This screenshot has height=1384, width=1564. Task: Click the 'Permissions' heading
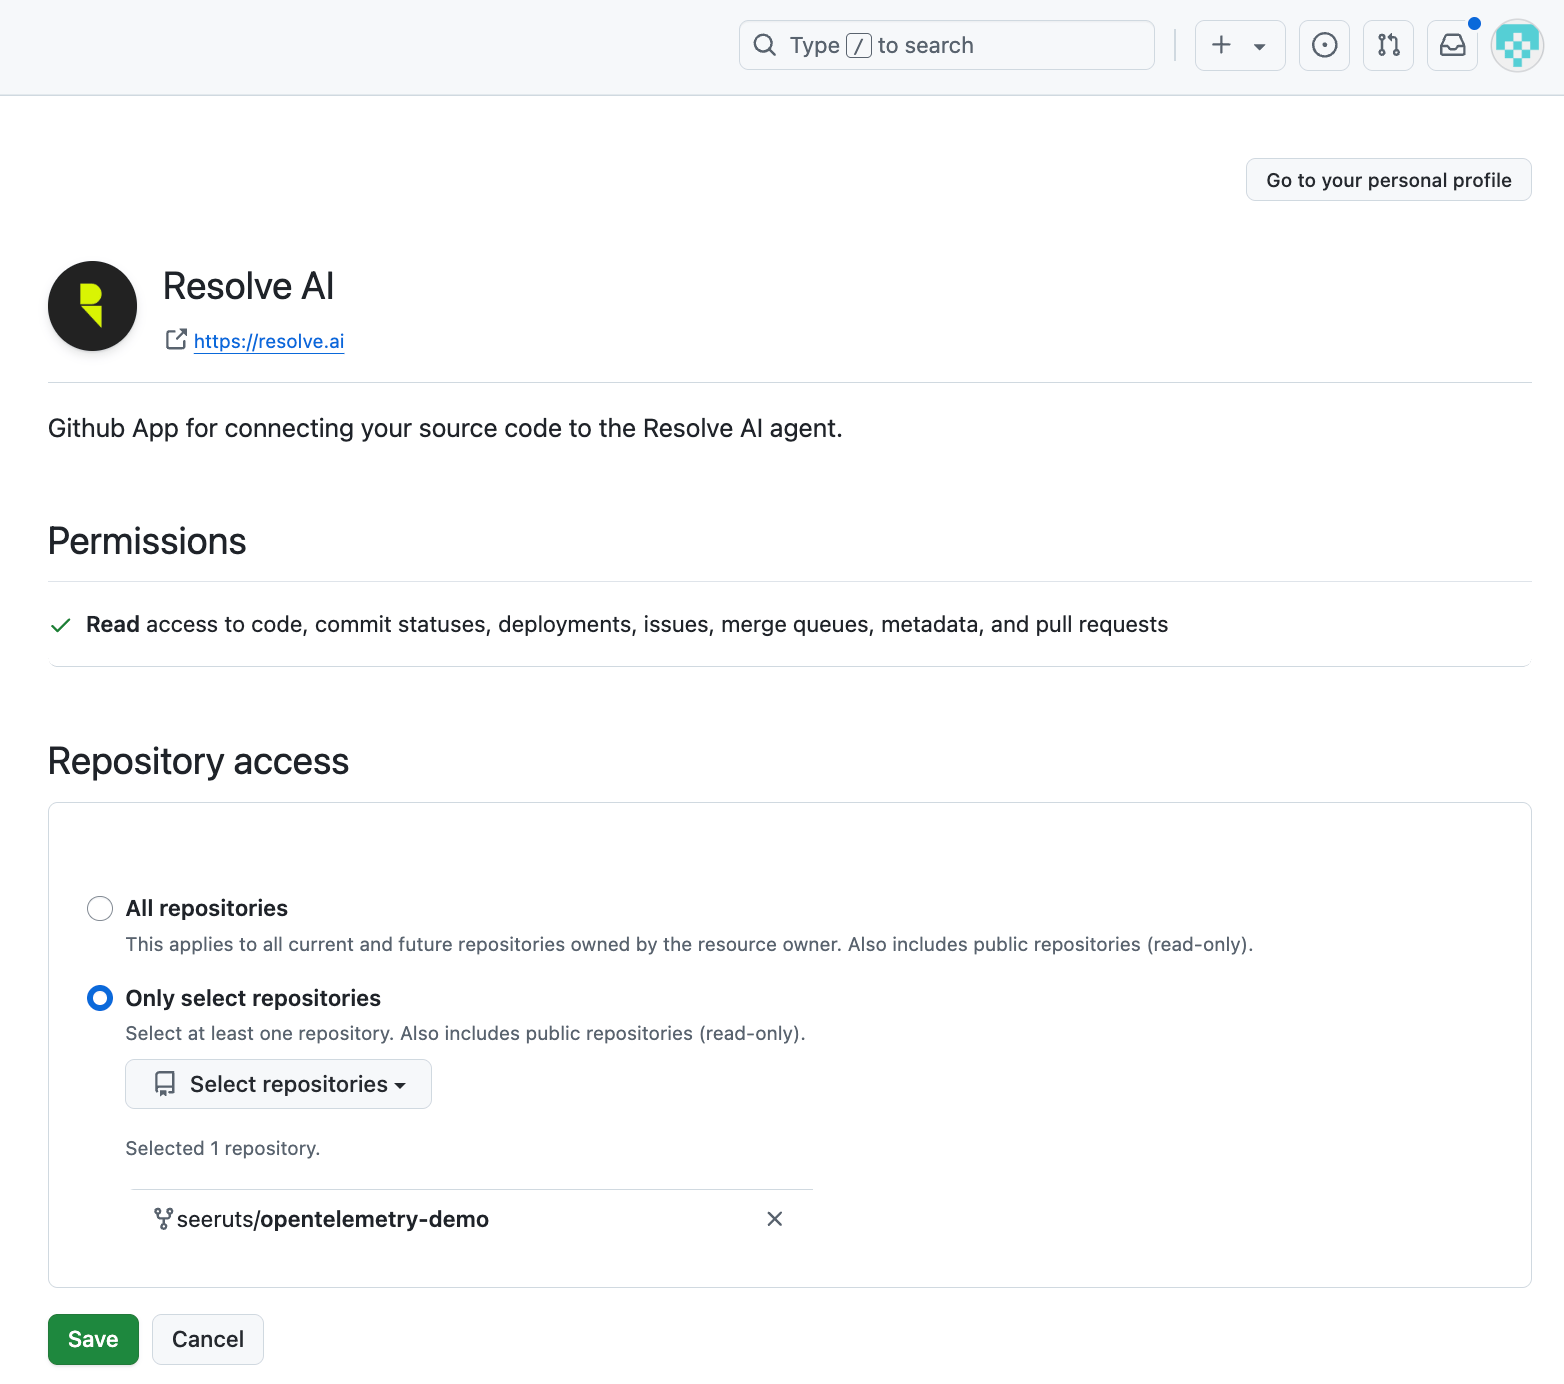pos(147,541)
